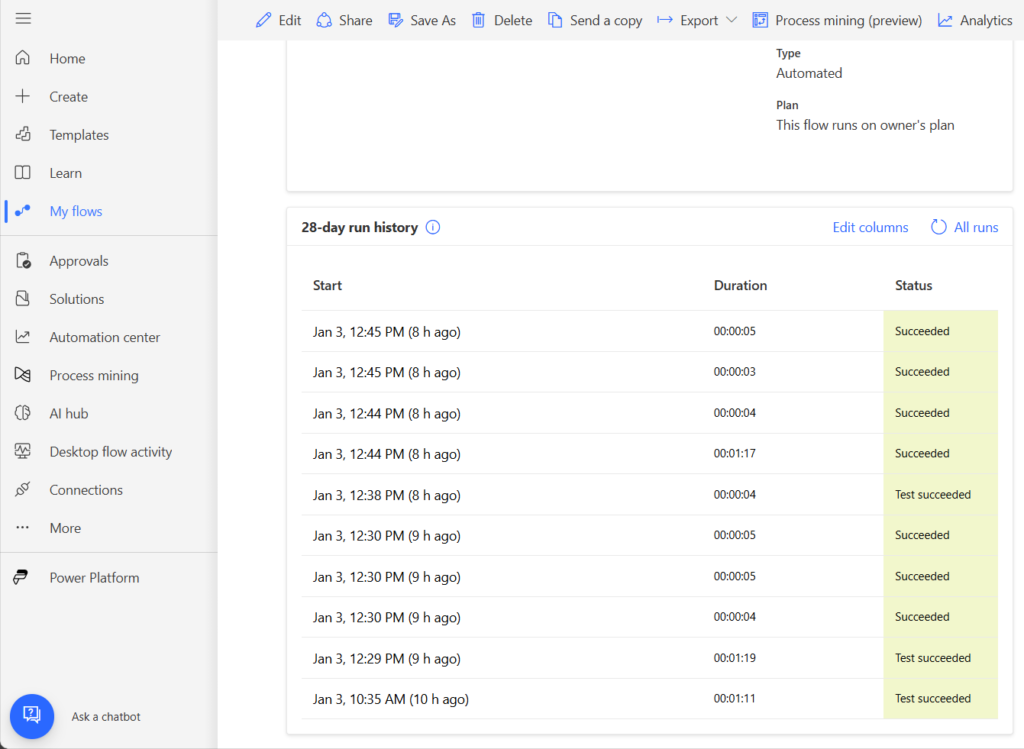1024x749 pixels.
Task: Click the Learn book icon
Action: point(23,173)
